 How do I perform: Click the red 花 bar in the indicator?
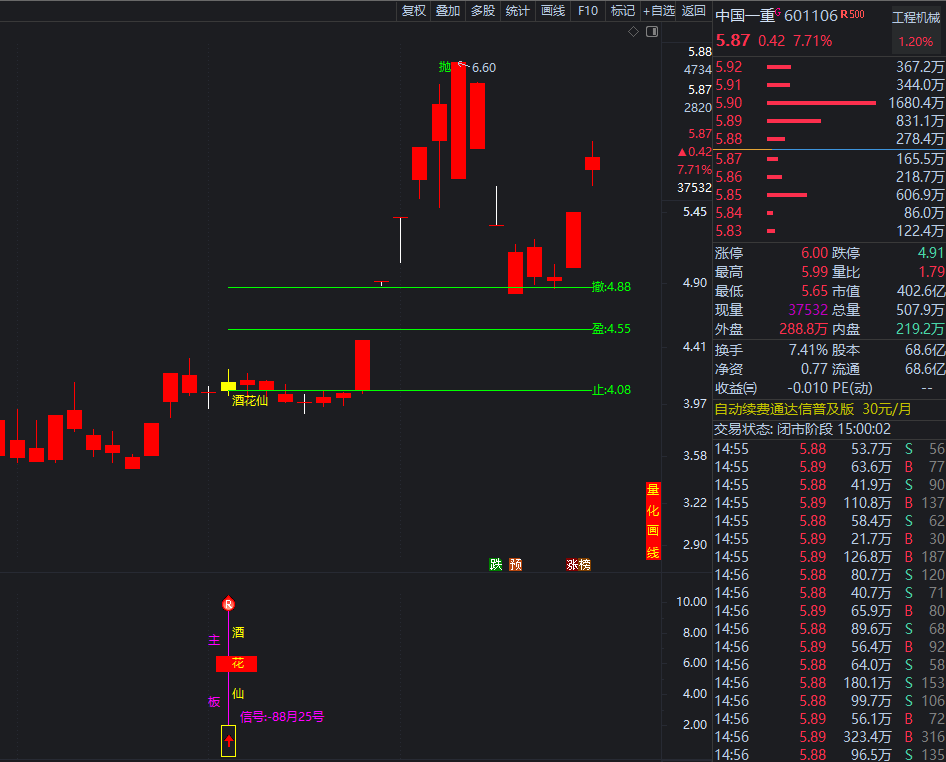(x=237, y=664)
